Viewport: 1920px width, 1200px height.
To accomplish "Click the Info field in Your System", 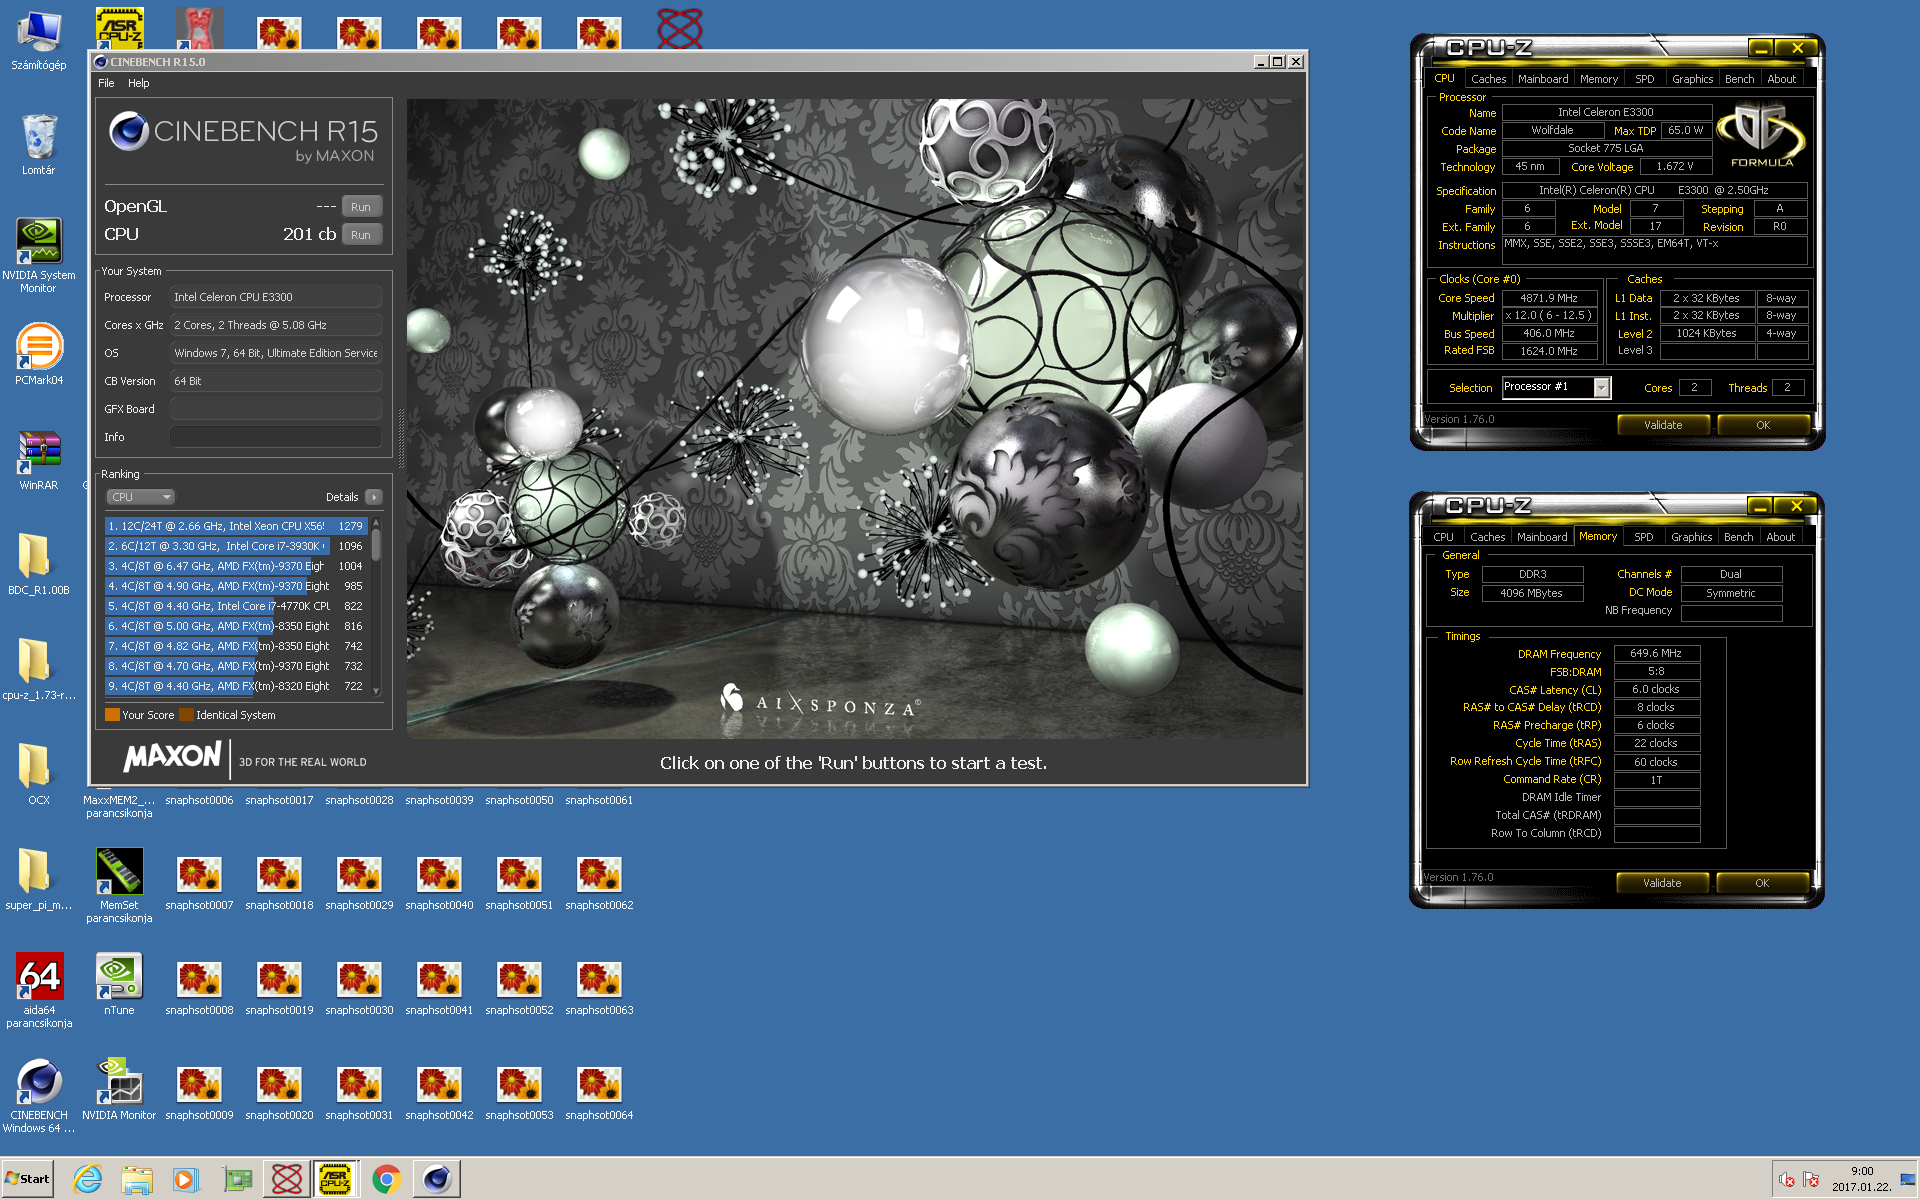I will click(x=275, y=437).
